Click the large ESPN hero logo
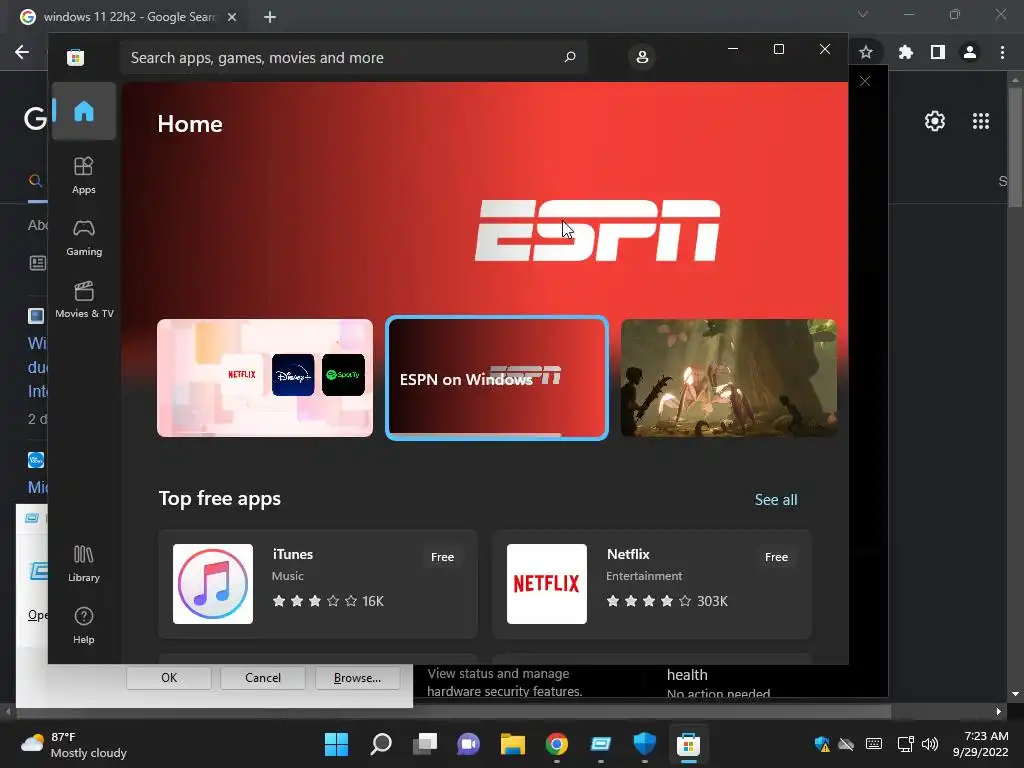Image resolution: width=1024 pixels, height=768 pixels. 597,231
